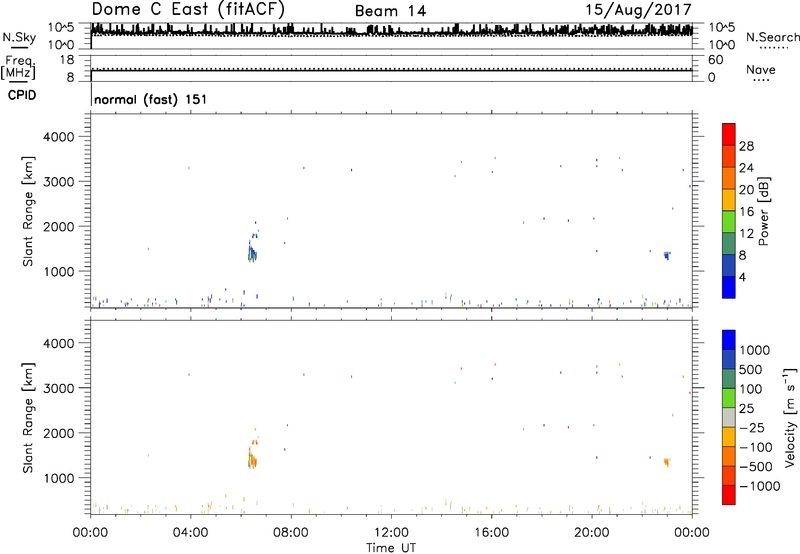Viewport: 800px width, 554px height.
Task: Click the '16' power colorbar label
Action: tap(746, 212)
